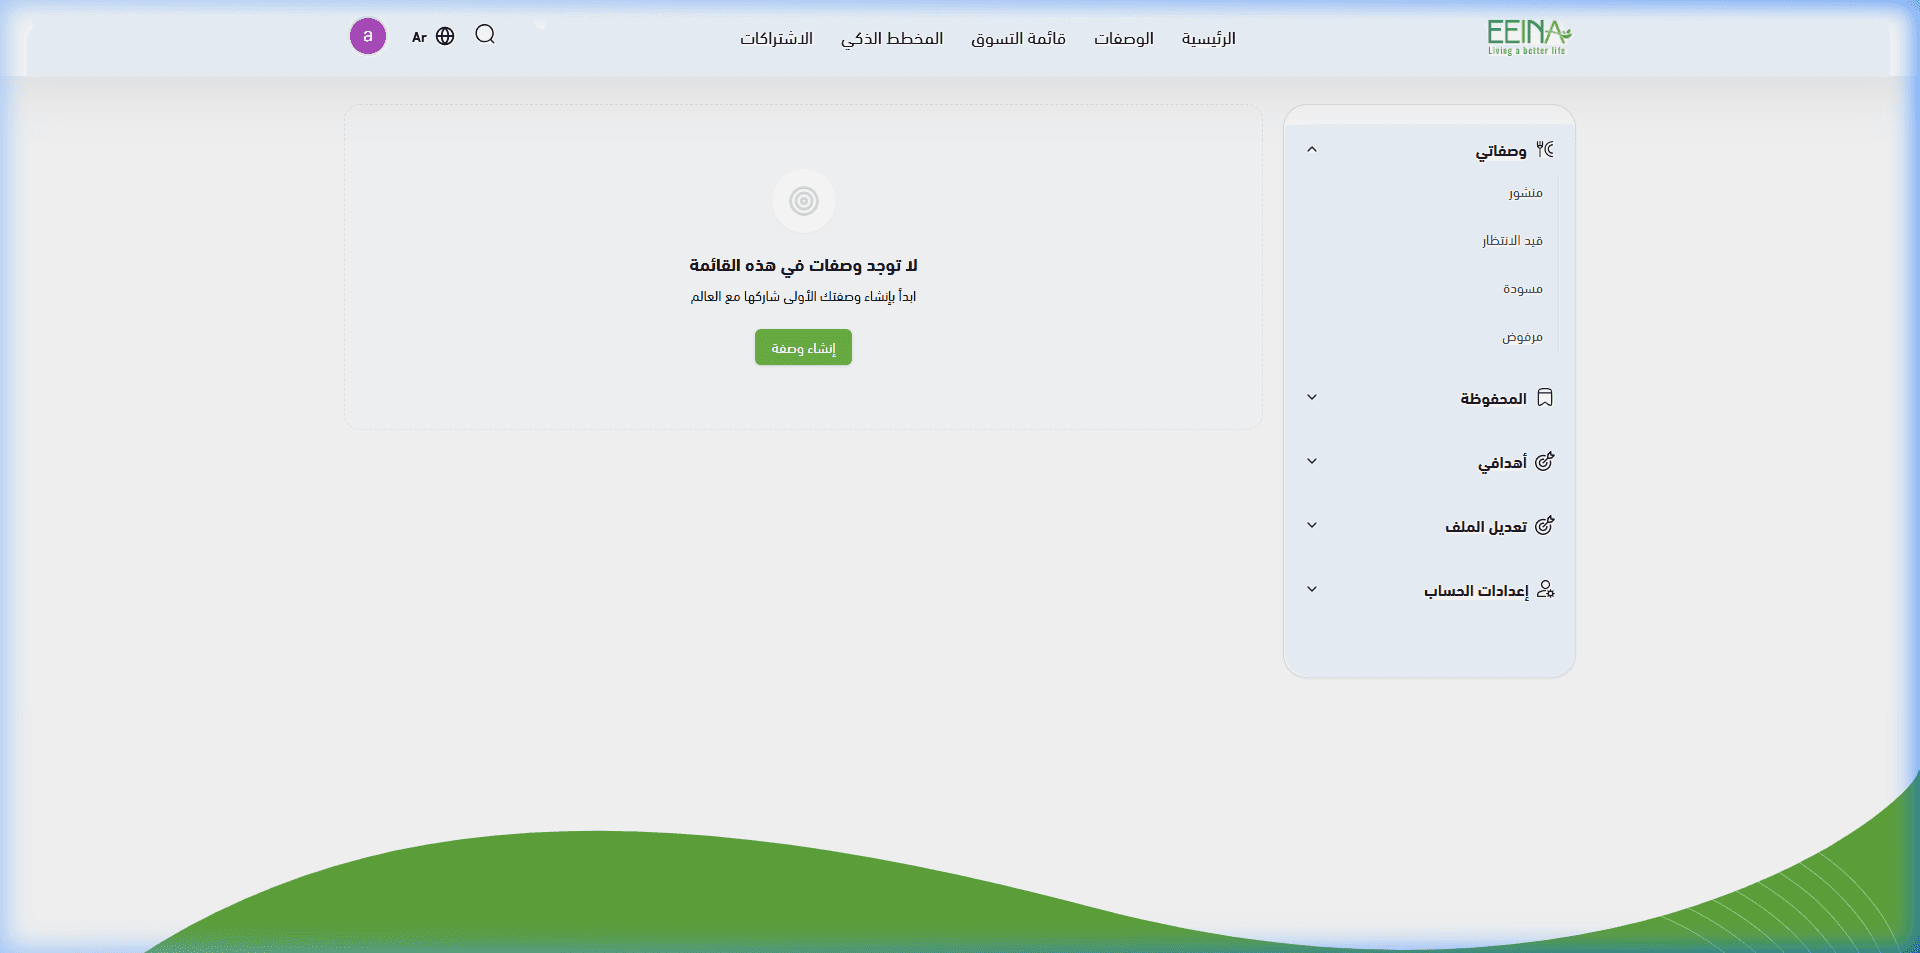Viewport: 1920px width, 953px height.
Task: Click the target icon beside أهدافي
Action: click(x=1545, y=462)
